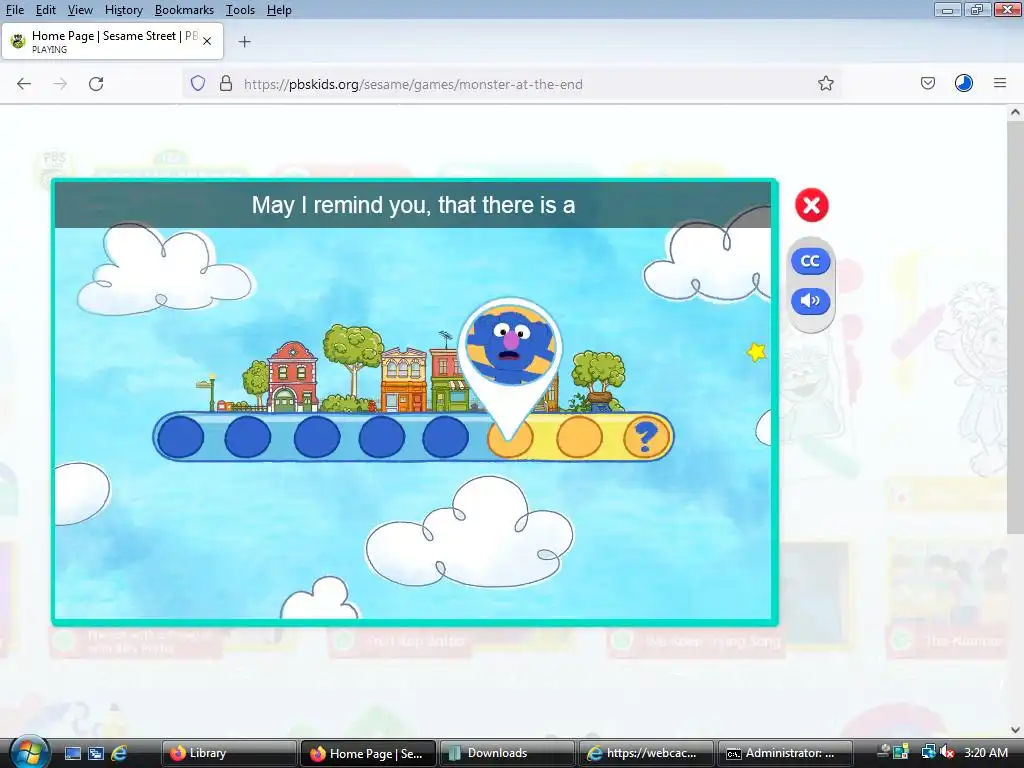Click the second blue progress circle
Screen dimensions: 1024x768
tap(248, 437)
